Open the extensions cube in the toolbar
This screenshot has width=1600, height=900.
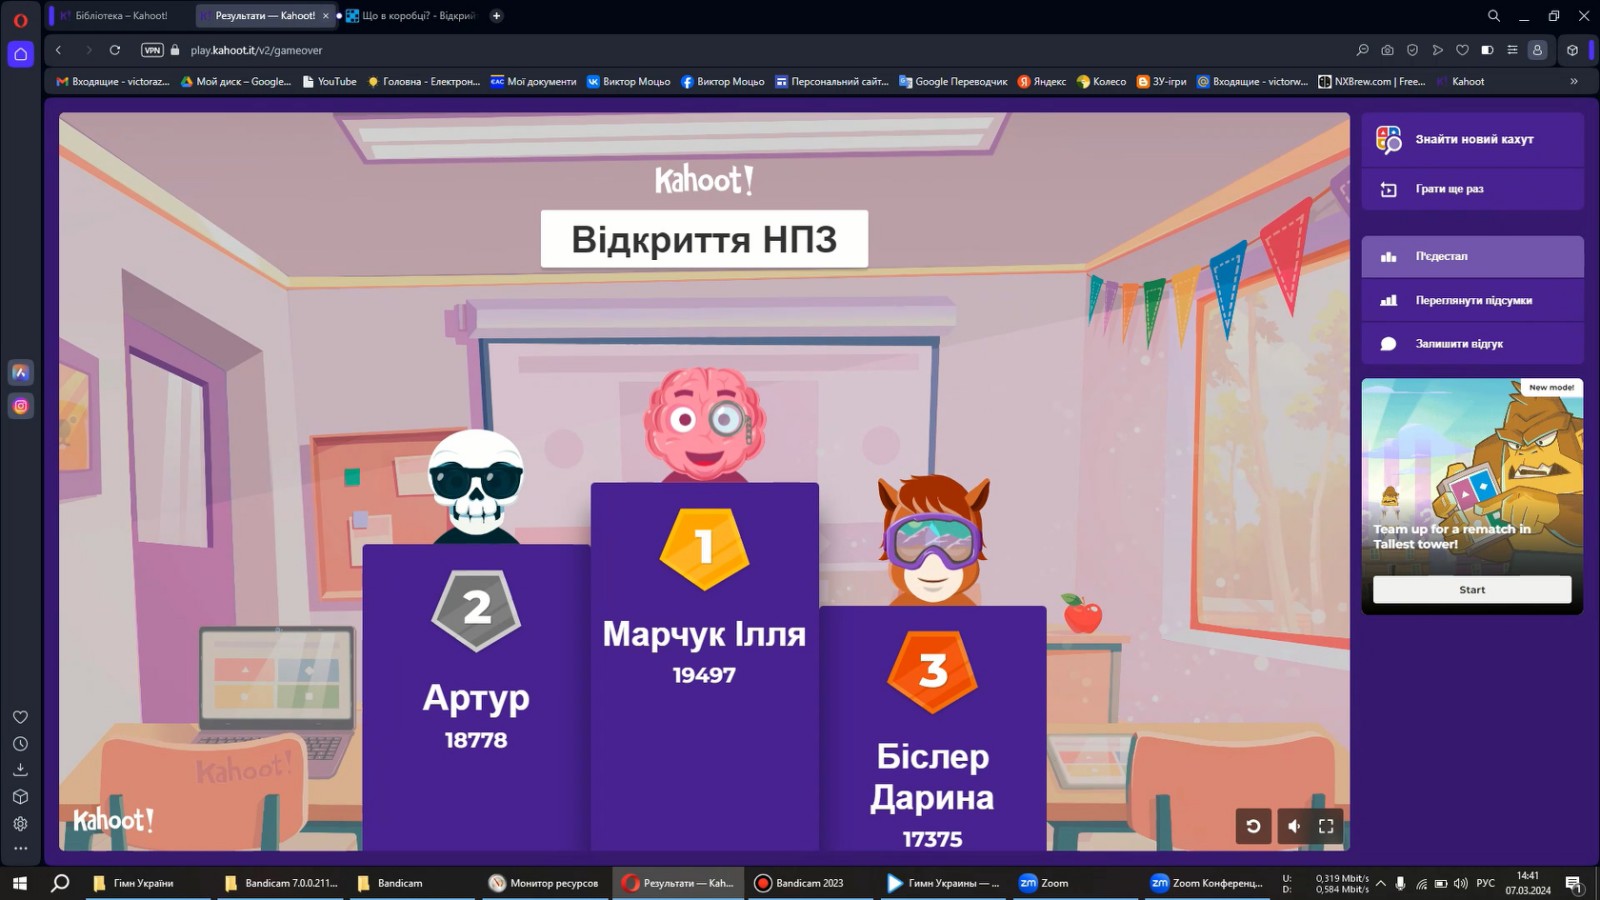tap(1572, 50)
